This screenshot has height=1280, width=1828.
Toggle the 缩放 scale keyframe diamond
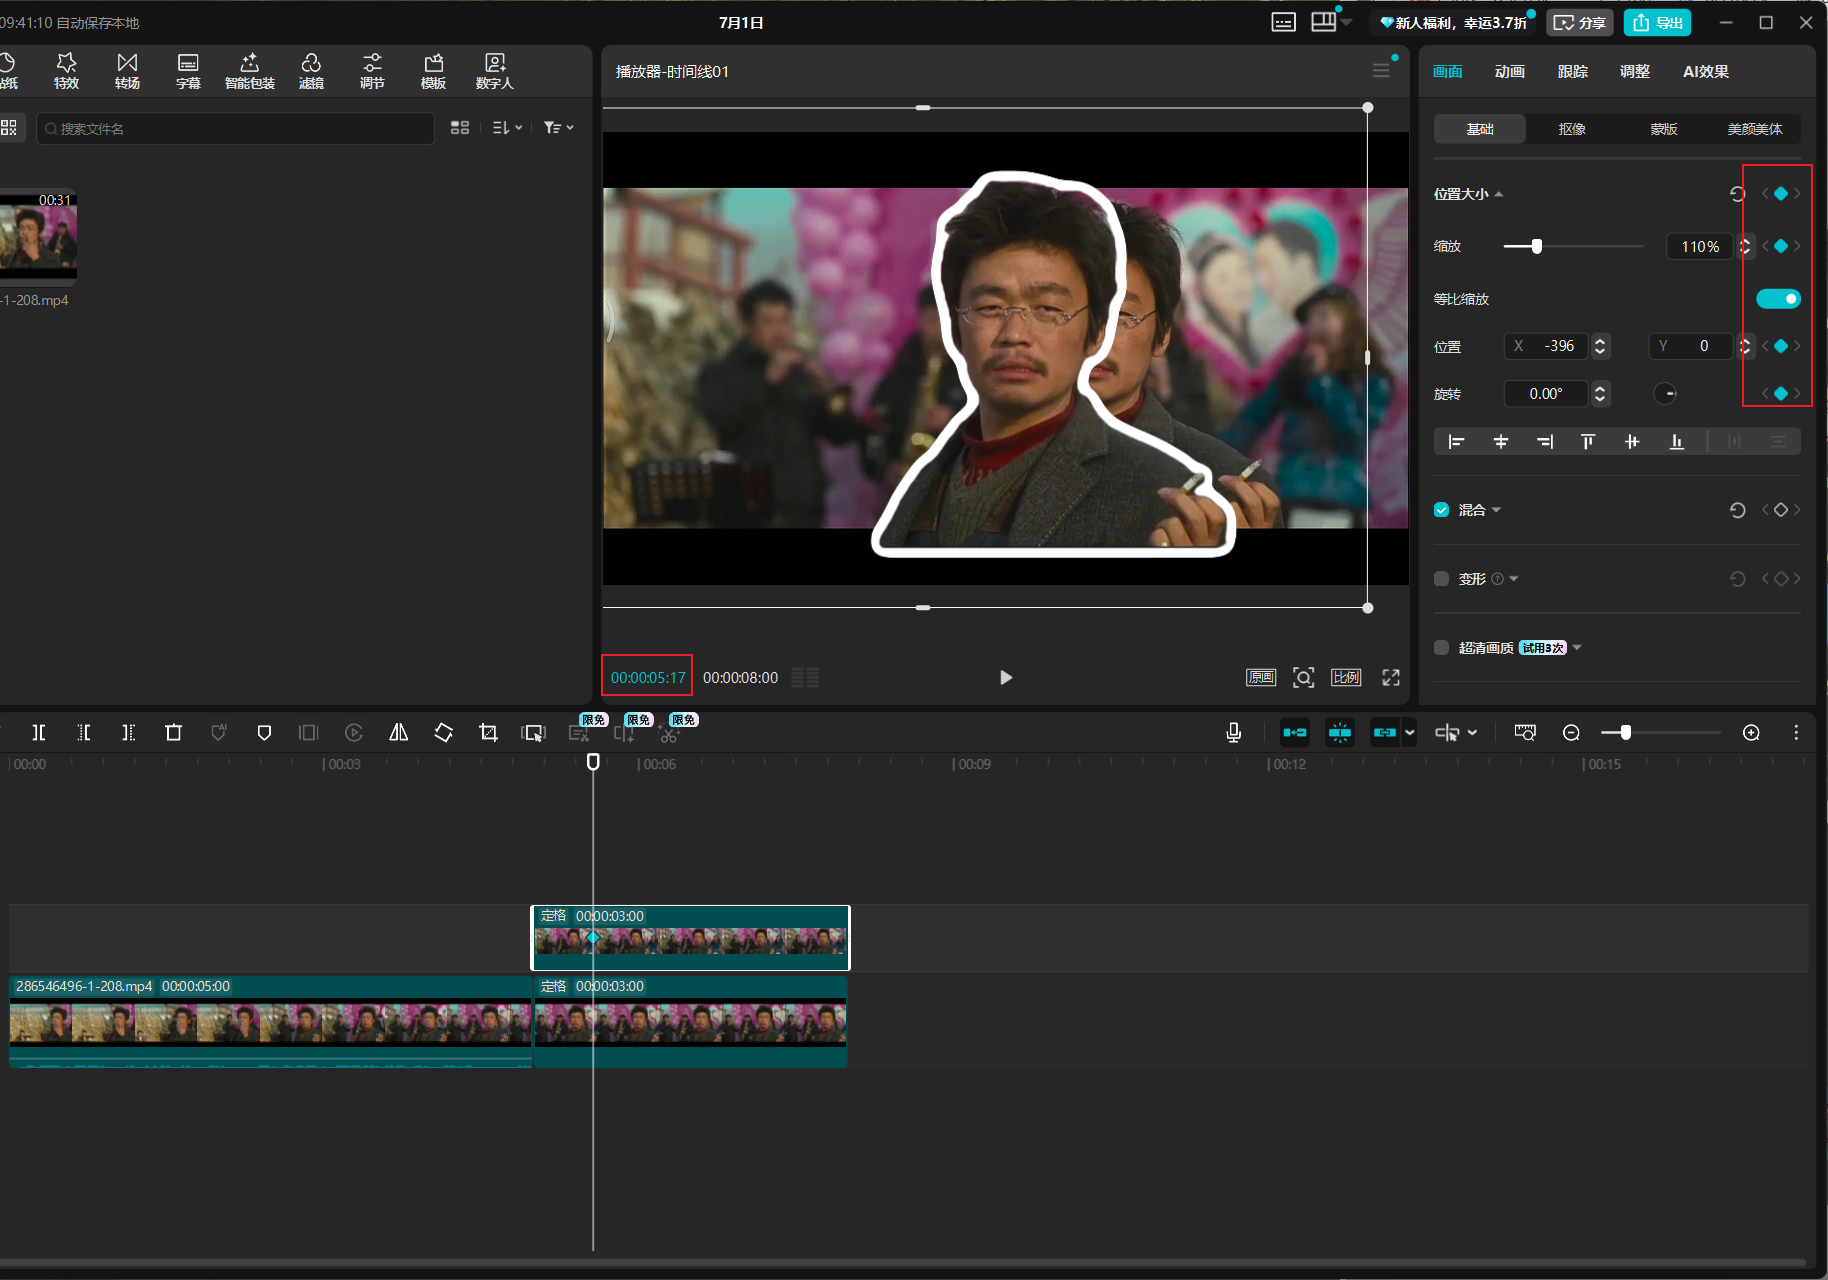1781,246
